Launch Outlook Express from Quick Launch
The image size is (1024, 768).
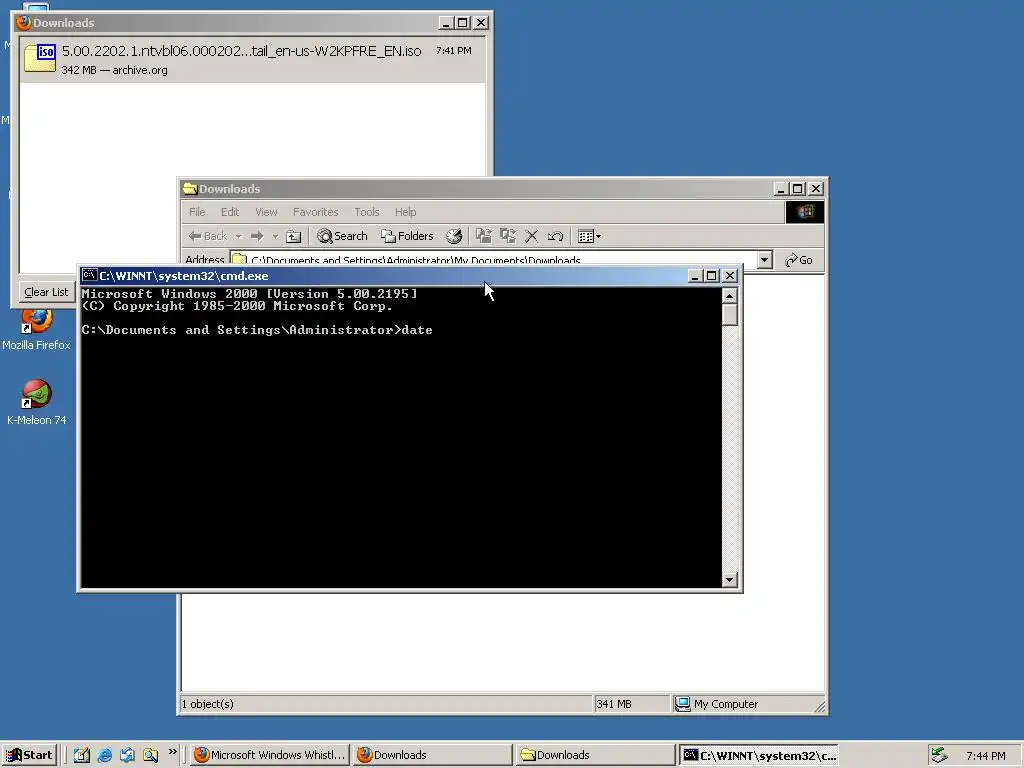click(127, 755)
